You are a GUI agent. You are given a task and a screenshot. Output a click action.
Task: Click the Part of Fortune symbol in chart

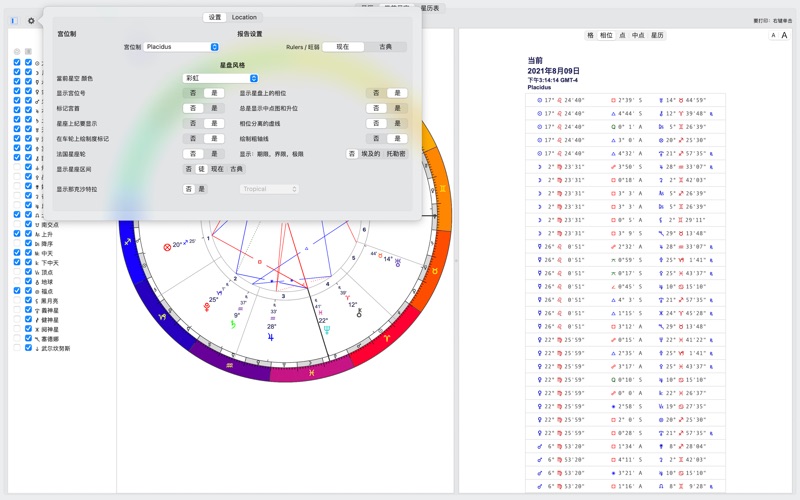[x=167, y=246]
